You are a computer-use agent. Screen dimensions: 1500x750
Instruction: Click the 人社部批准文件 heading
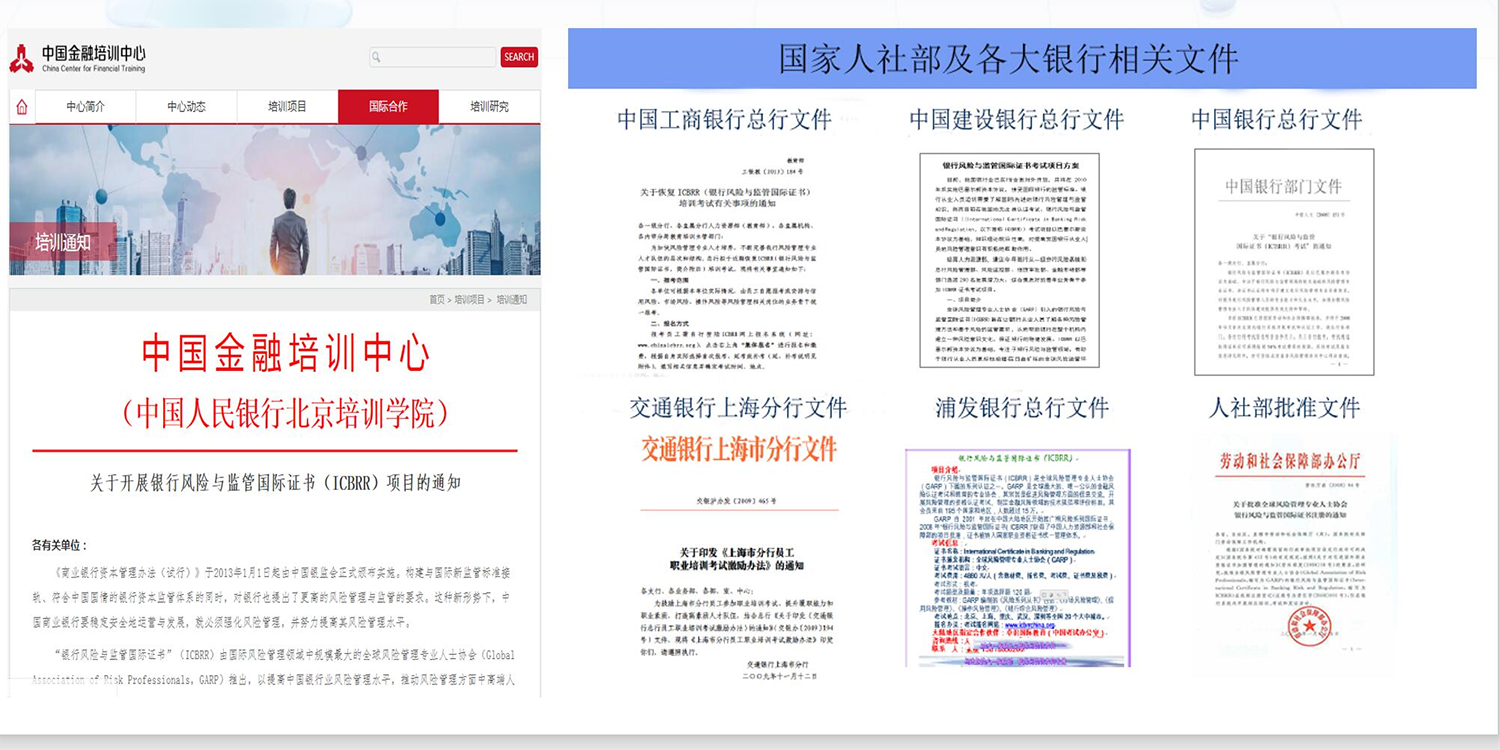1284,408
